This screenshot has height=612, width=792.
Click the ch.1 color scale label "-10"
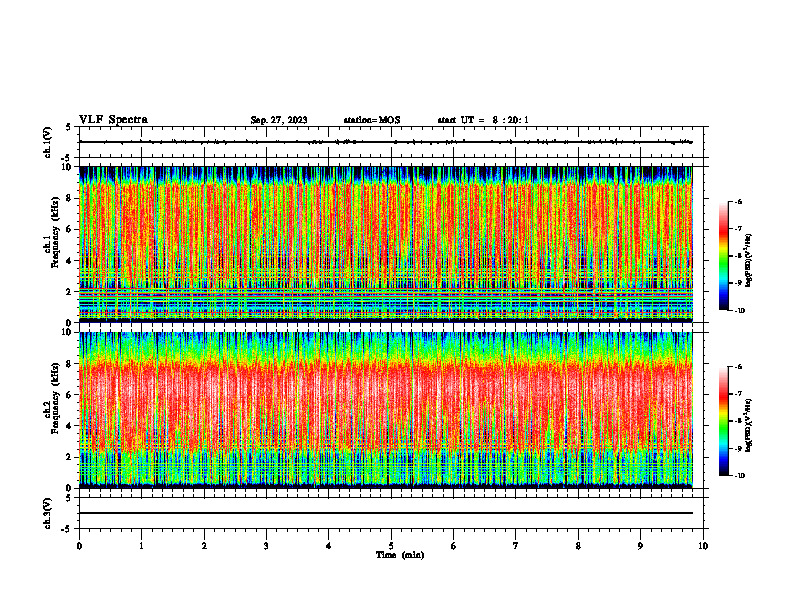(739, 311)
